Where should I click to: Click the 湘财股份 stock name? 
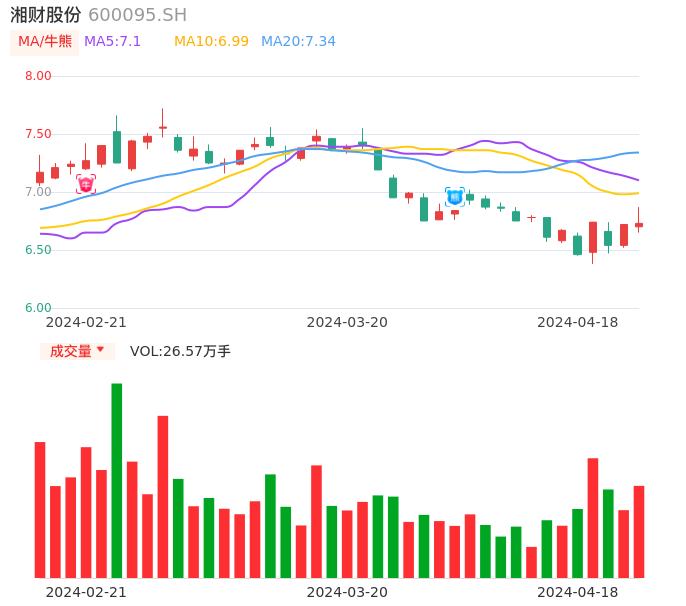point(46,14)
